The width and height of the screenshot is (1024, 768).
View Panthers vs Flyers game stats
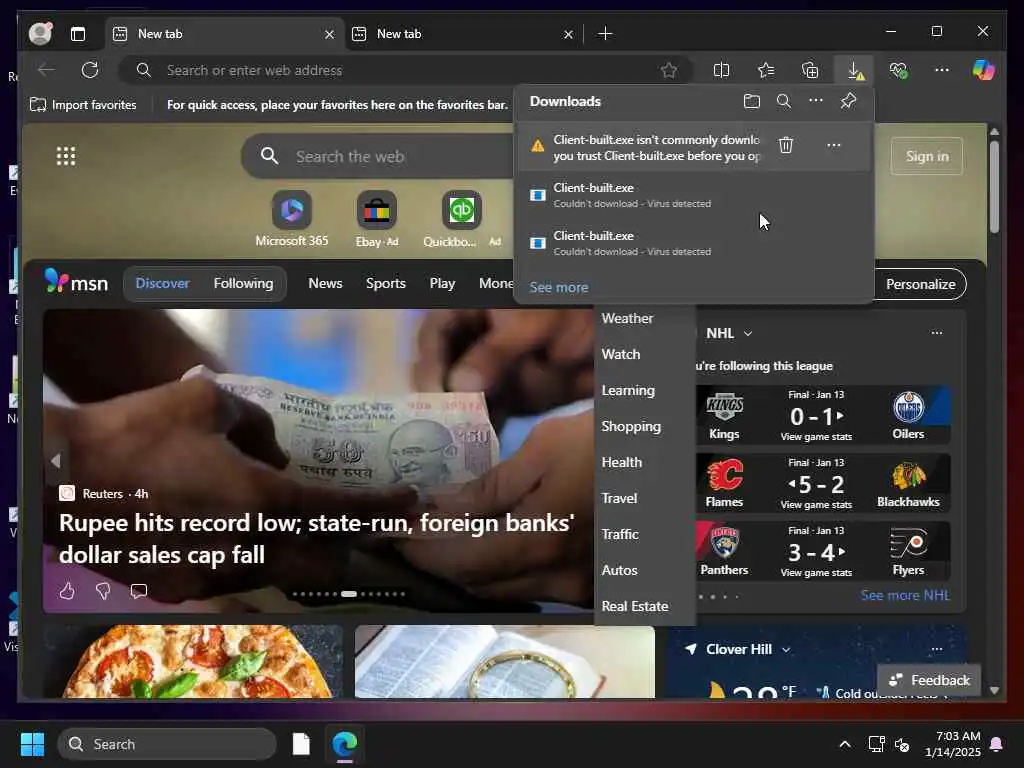tap(816, 573)
